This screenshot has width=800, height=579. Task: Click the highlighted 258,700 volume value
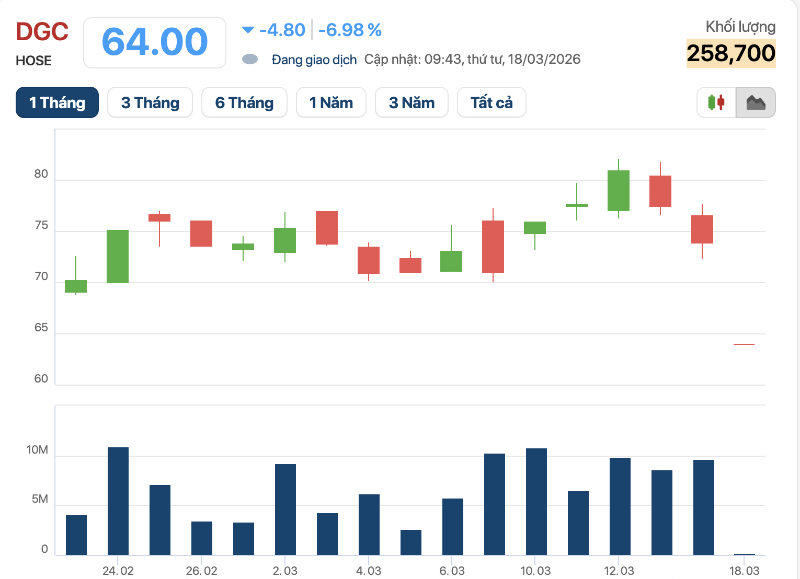tap(731, 54)
